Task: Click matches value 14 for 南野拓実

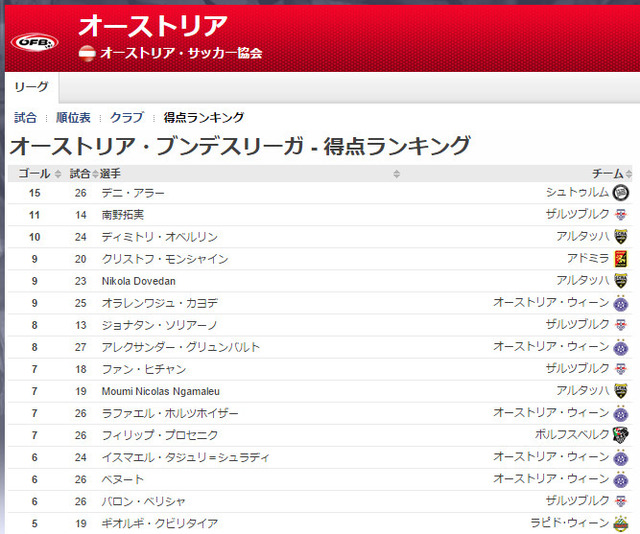Action: [x=81, y=215]
